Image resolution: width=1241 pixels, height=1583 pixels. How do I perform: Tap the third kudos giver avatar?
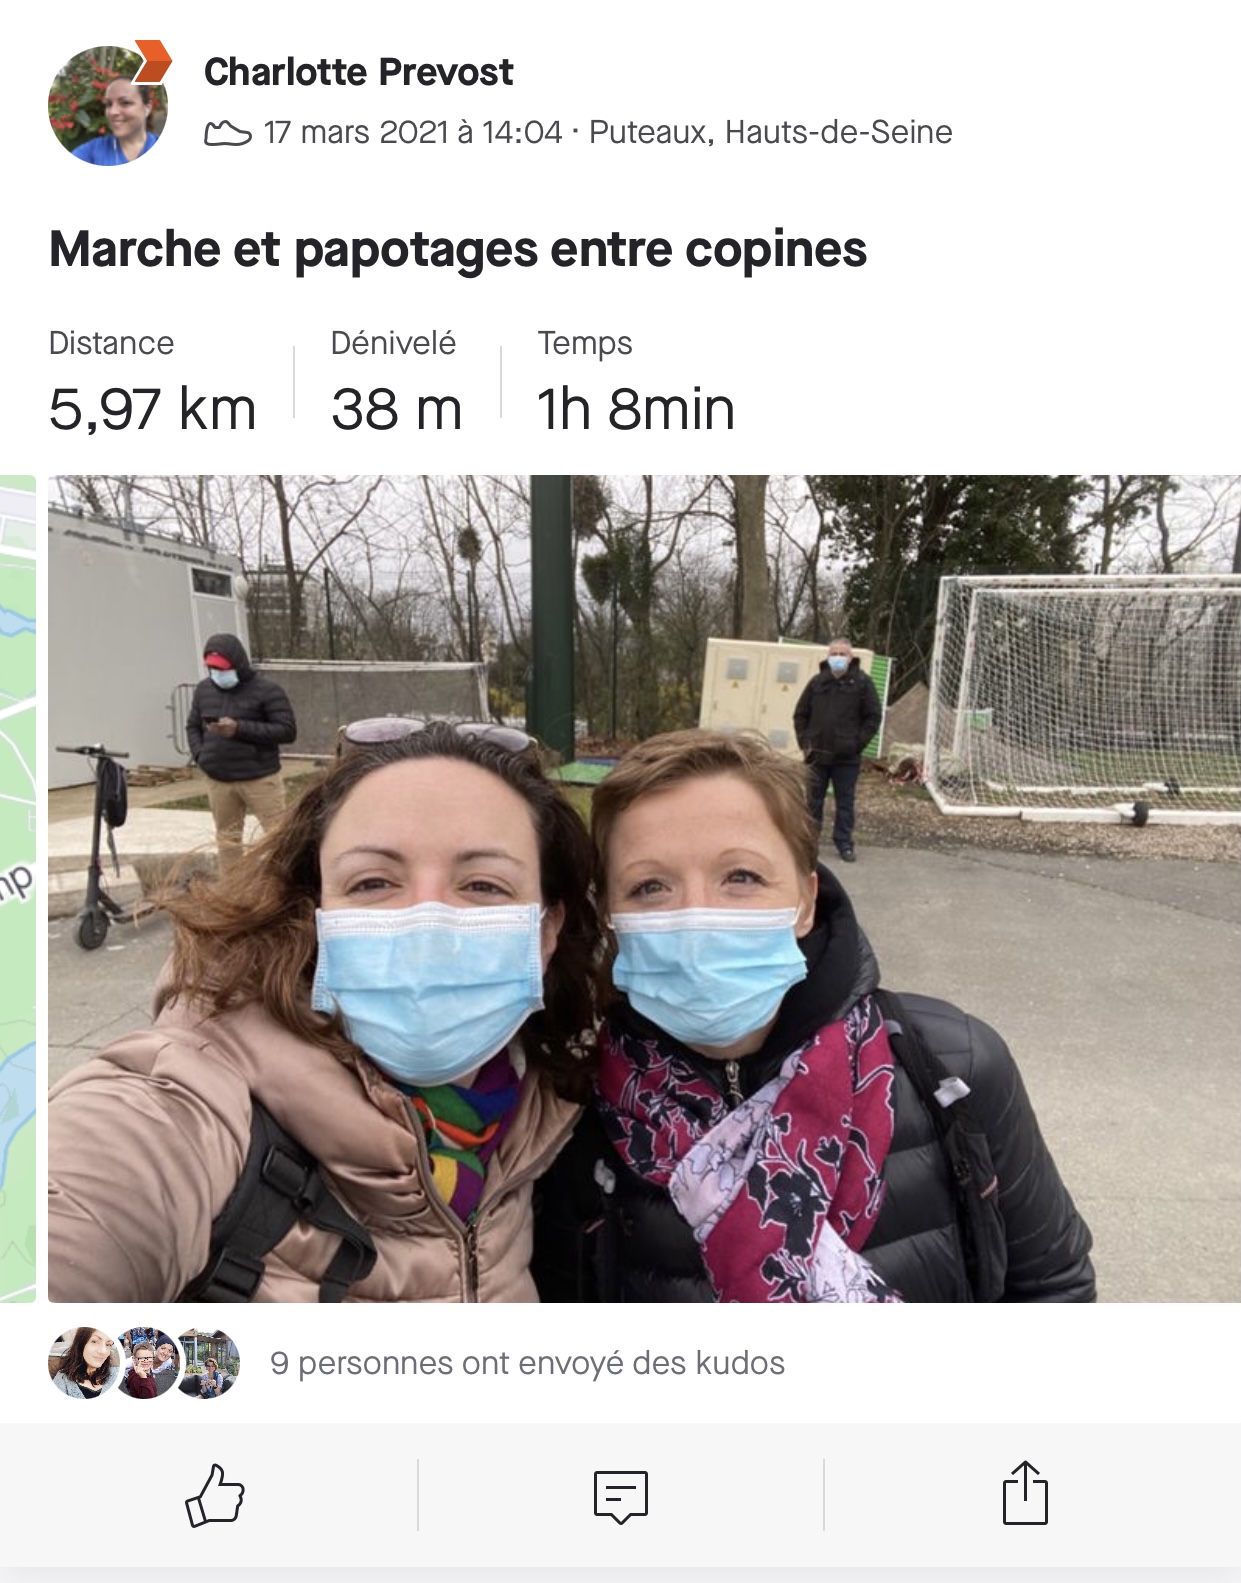pos(208,1362)
